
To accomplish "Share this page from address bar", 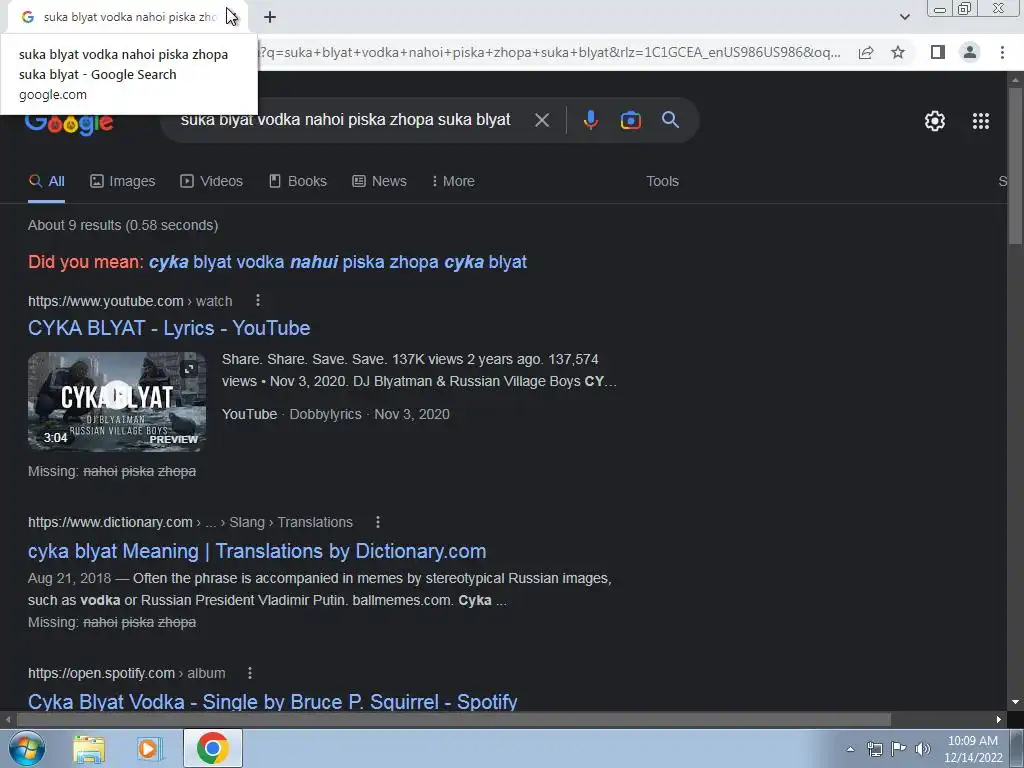I will coord(866,52).
